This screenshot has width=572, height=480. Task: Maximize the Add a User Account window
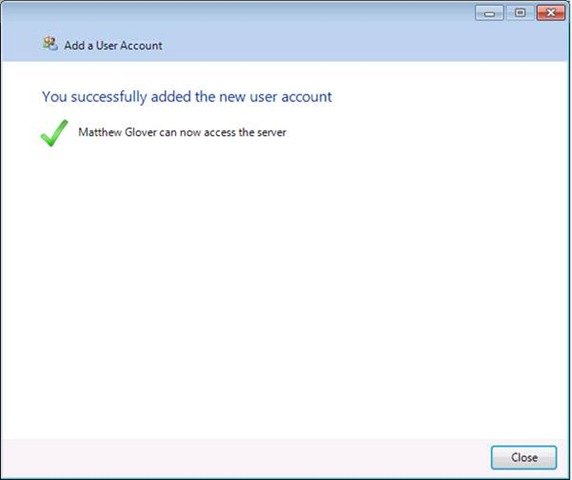(x=520, y=13)
